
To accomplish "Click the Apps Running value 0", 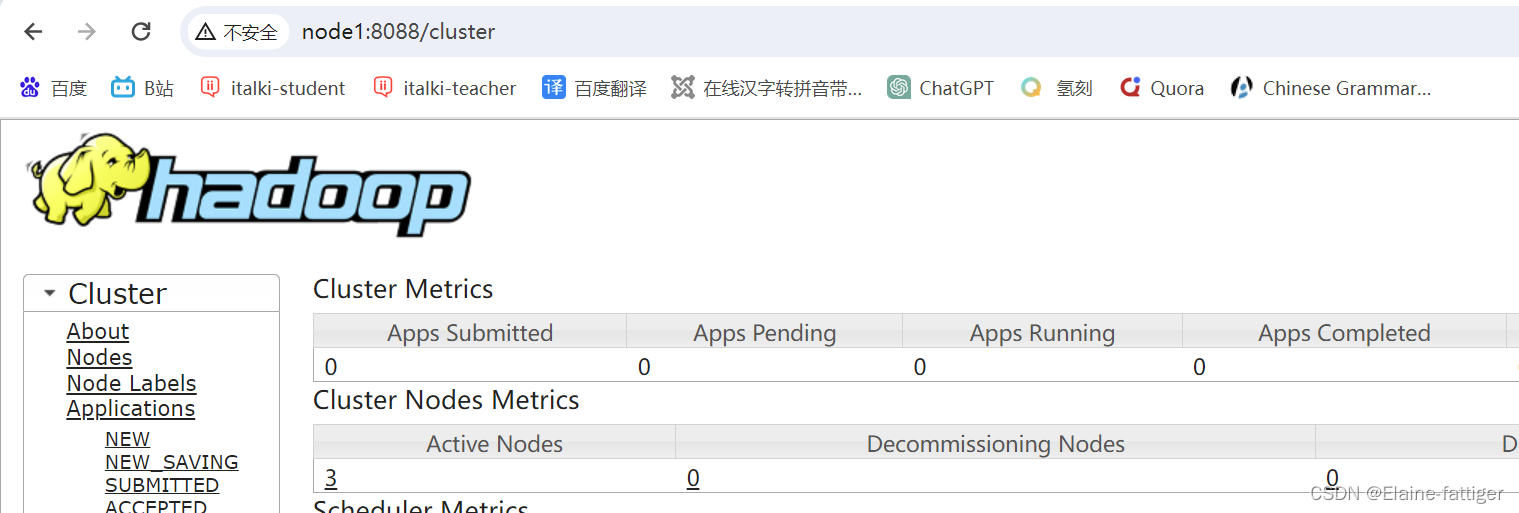I will point(920,367).
